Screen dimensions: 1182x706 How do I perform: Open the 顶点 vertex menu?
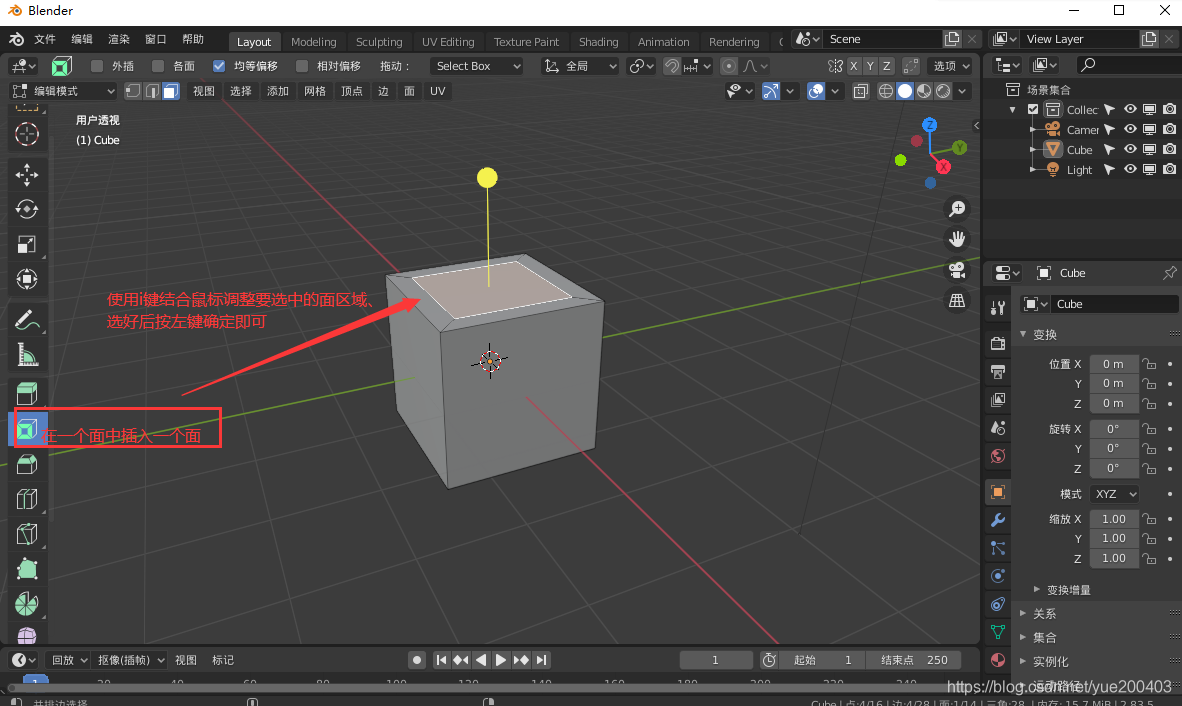coord(351,91)
